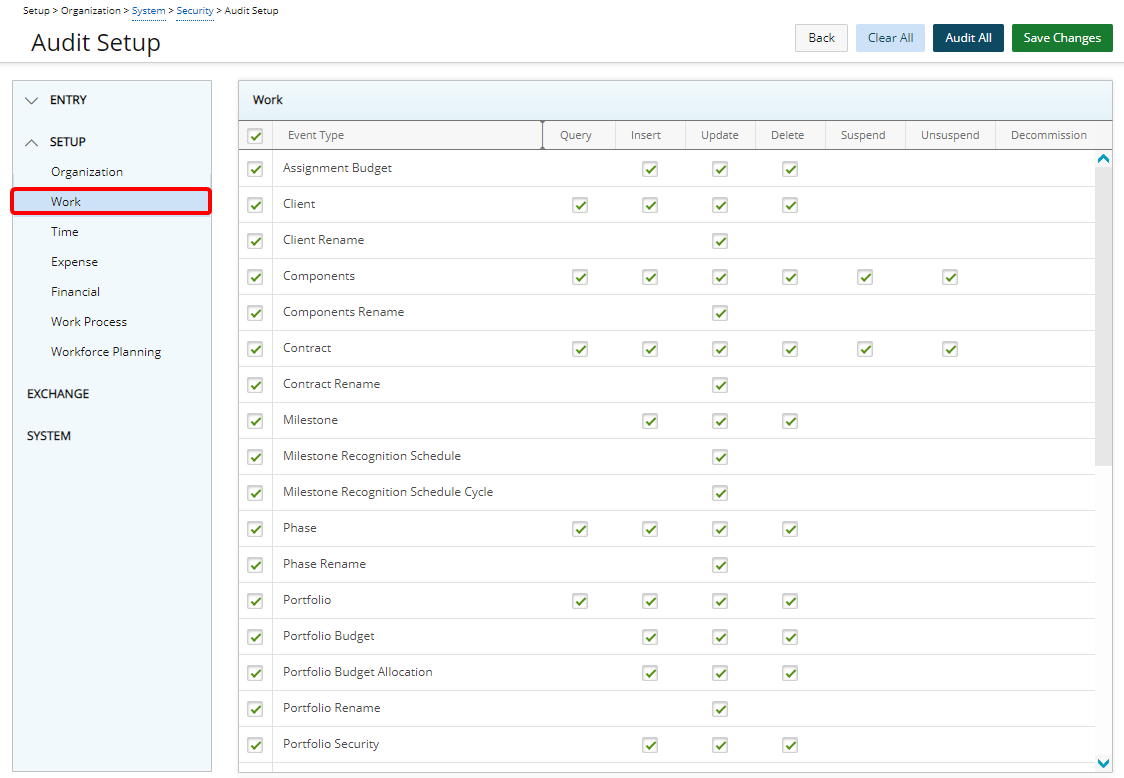Uncheck Components Suspend checkbox
1124x778 pixels.
865,277
